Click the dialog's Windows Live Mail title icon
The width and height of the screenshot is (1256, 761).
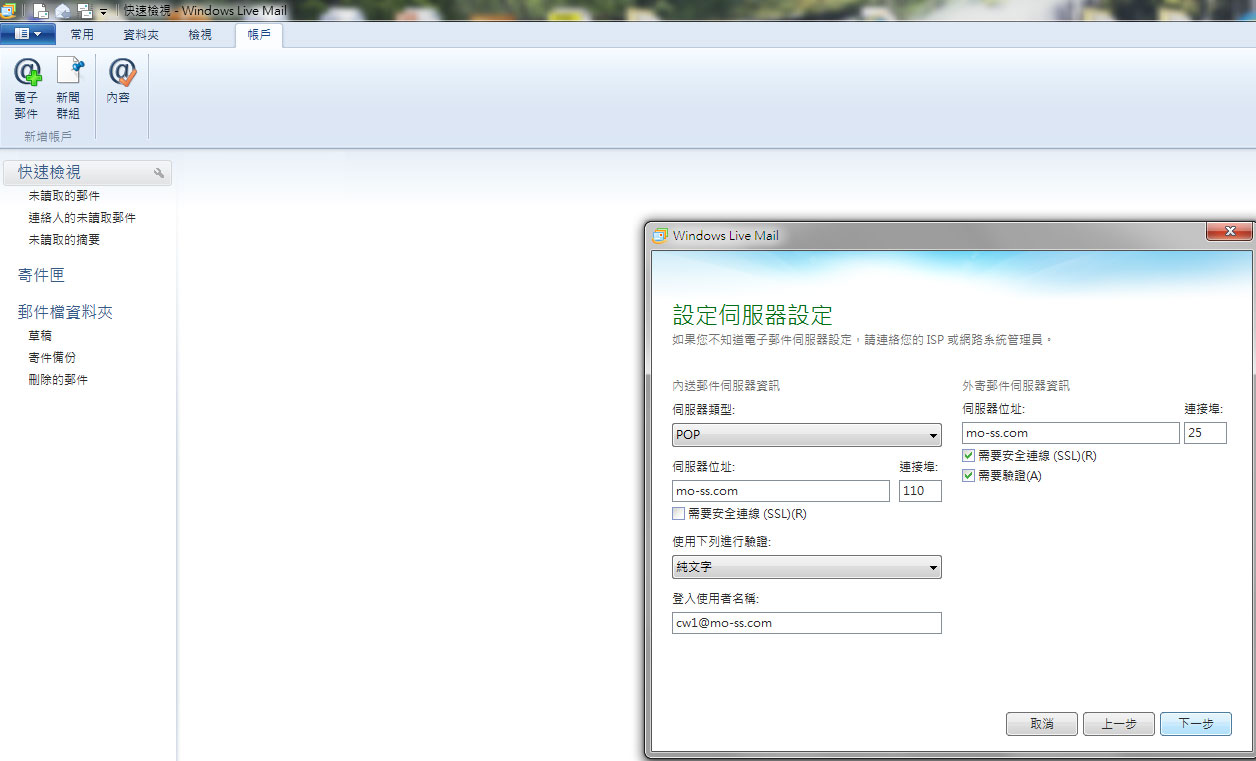click(x=660, y=236)
